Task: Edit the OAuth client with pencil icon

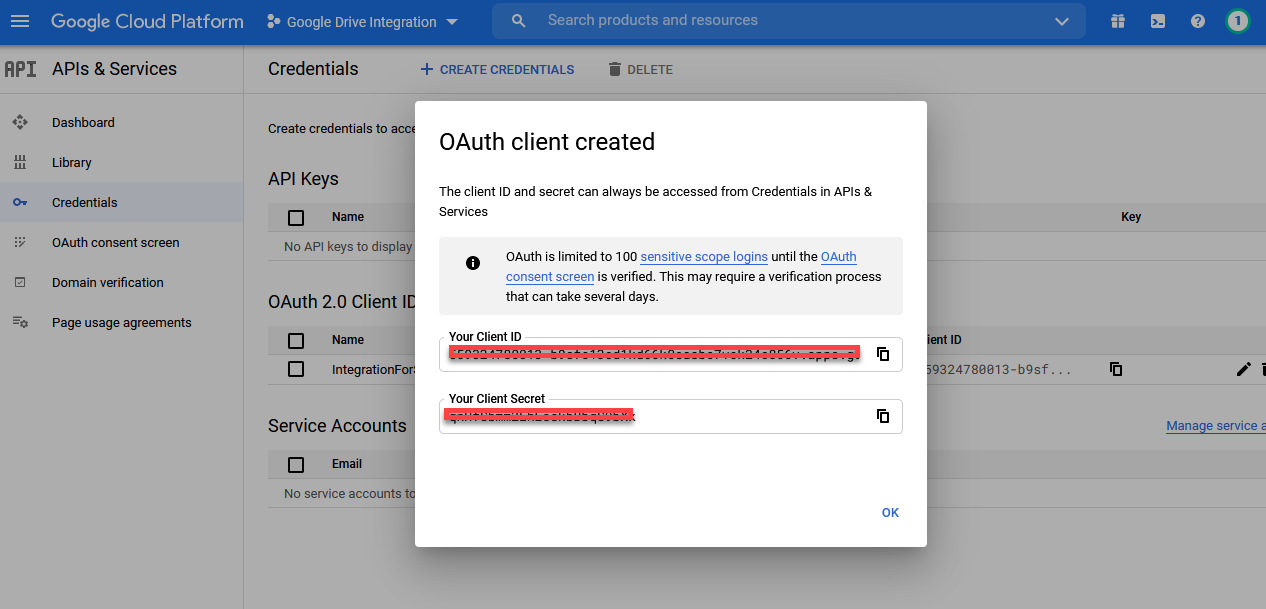Action: click(x=1243, y=369)
